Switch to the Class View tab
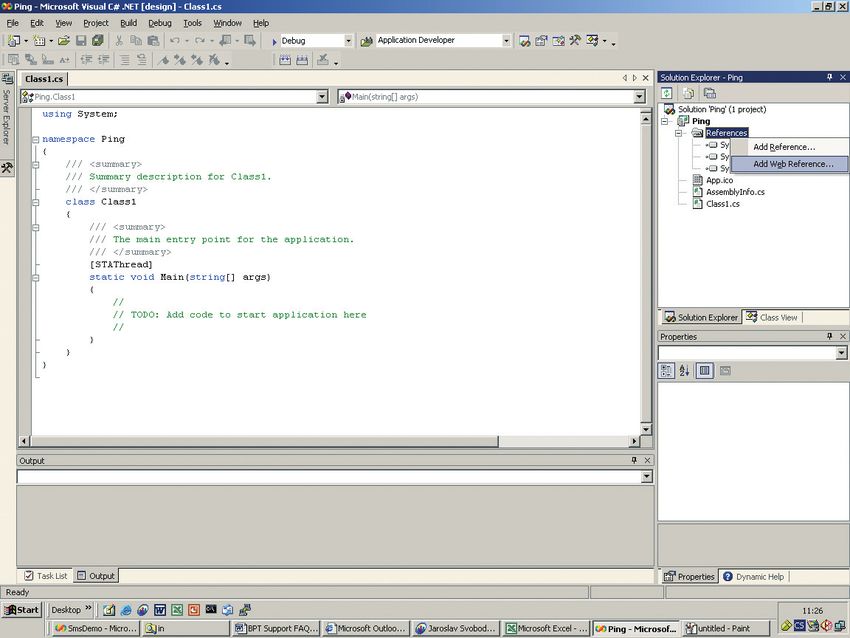This screenshot has width=850, height=638. point(772,318)
